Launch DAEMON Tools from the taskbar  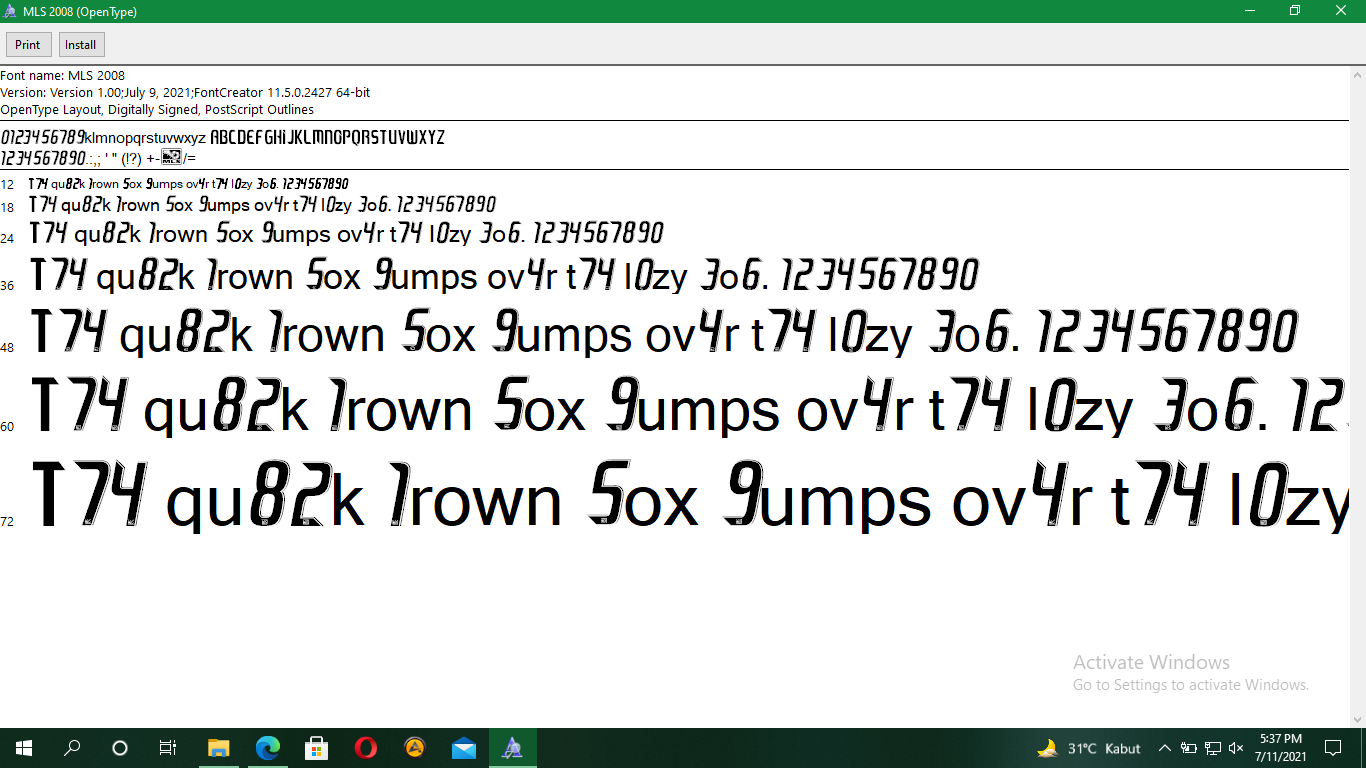[414, 747]
